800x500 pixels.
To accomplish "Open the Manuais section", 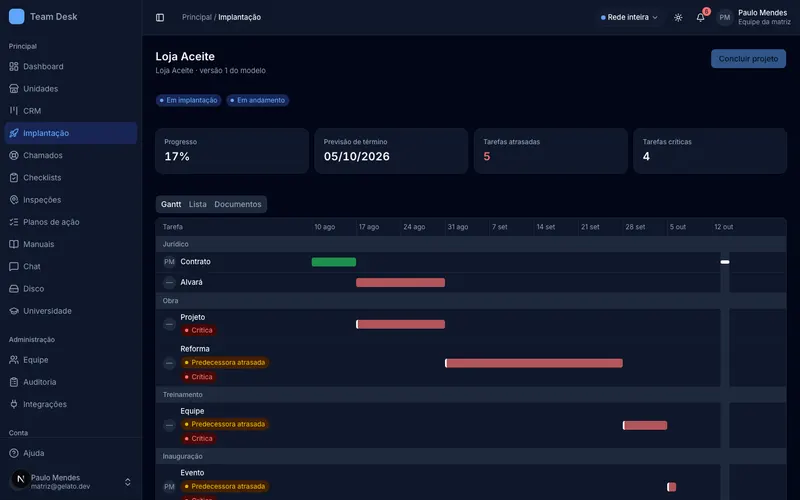I will point(70,244).
